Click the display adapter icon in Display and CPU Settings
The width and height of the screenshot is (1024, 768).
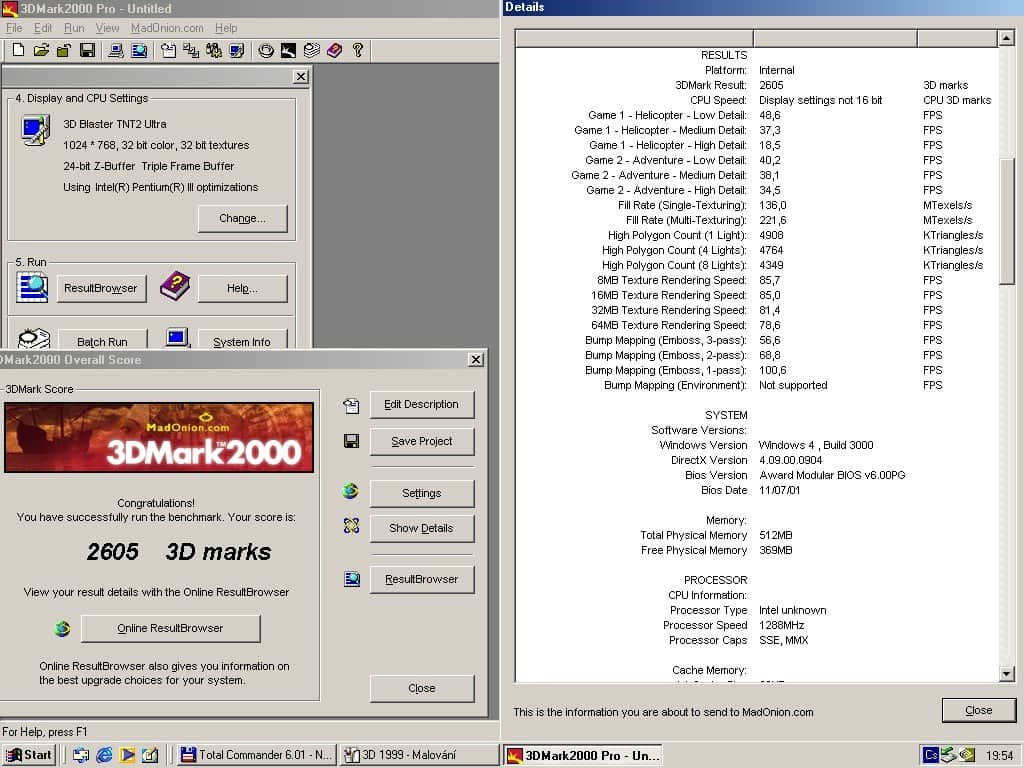(x=35, y=129)
